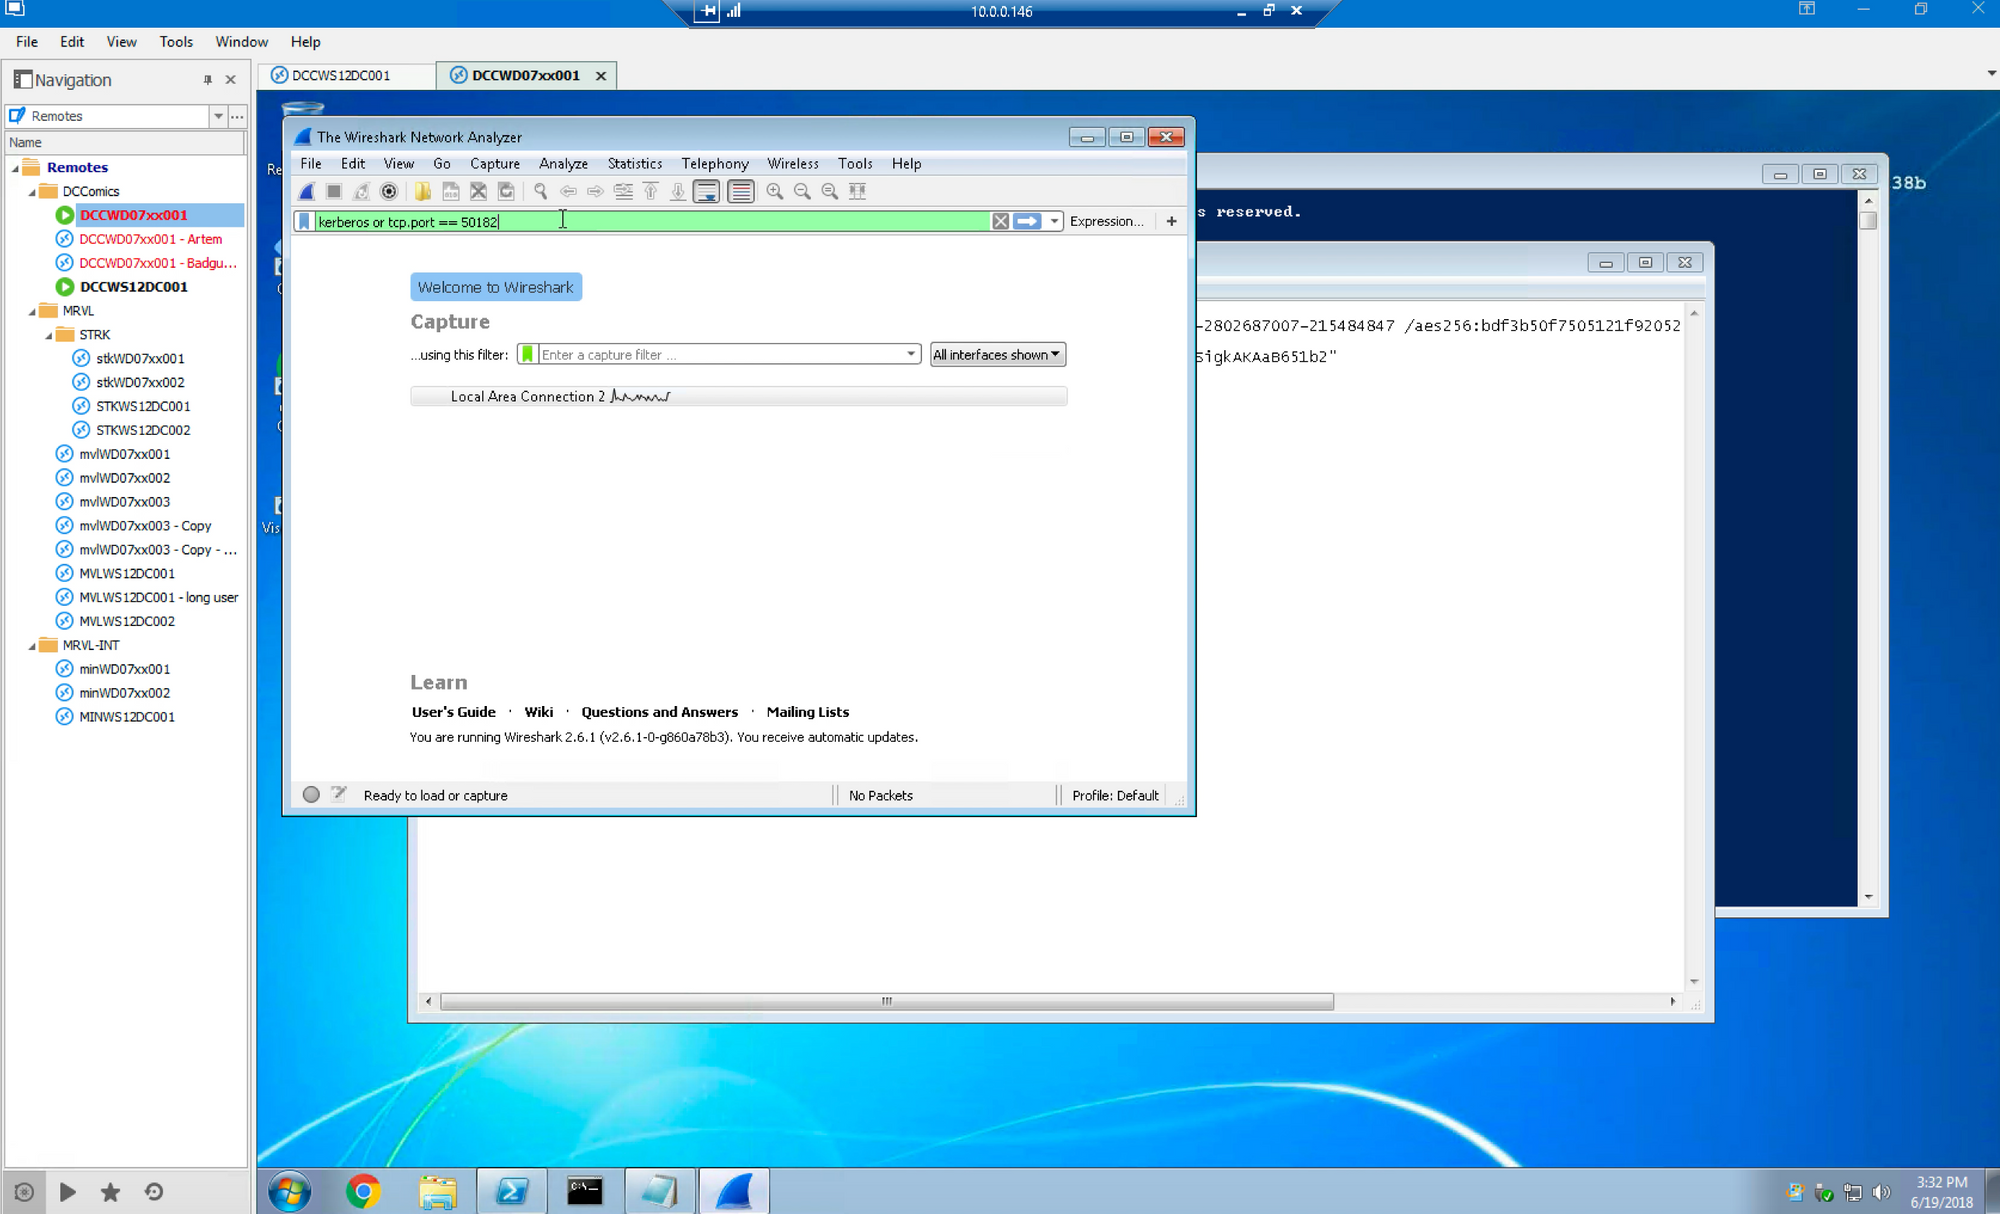
Task: Select MVLWS12DC002 remote
Action: pos(127,621)
